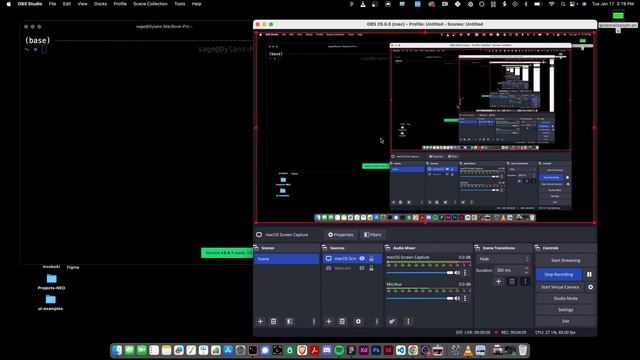Float the Scenes dock via its header icon
Viewport: 640px width, 360px height.
point(256,248)
